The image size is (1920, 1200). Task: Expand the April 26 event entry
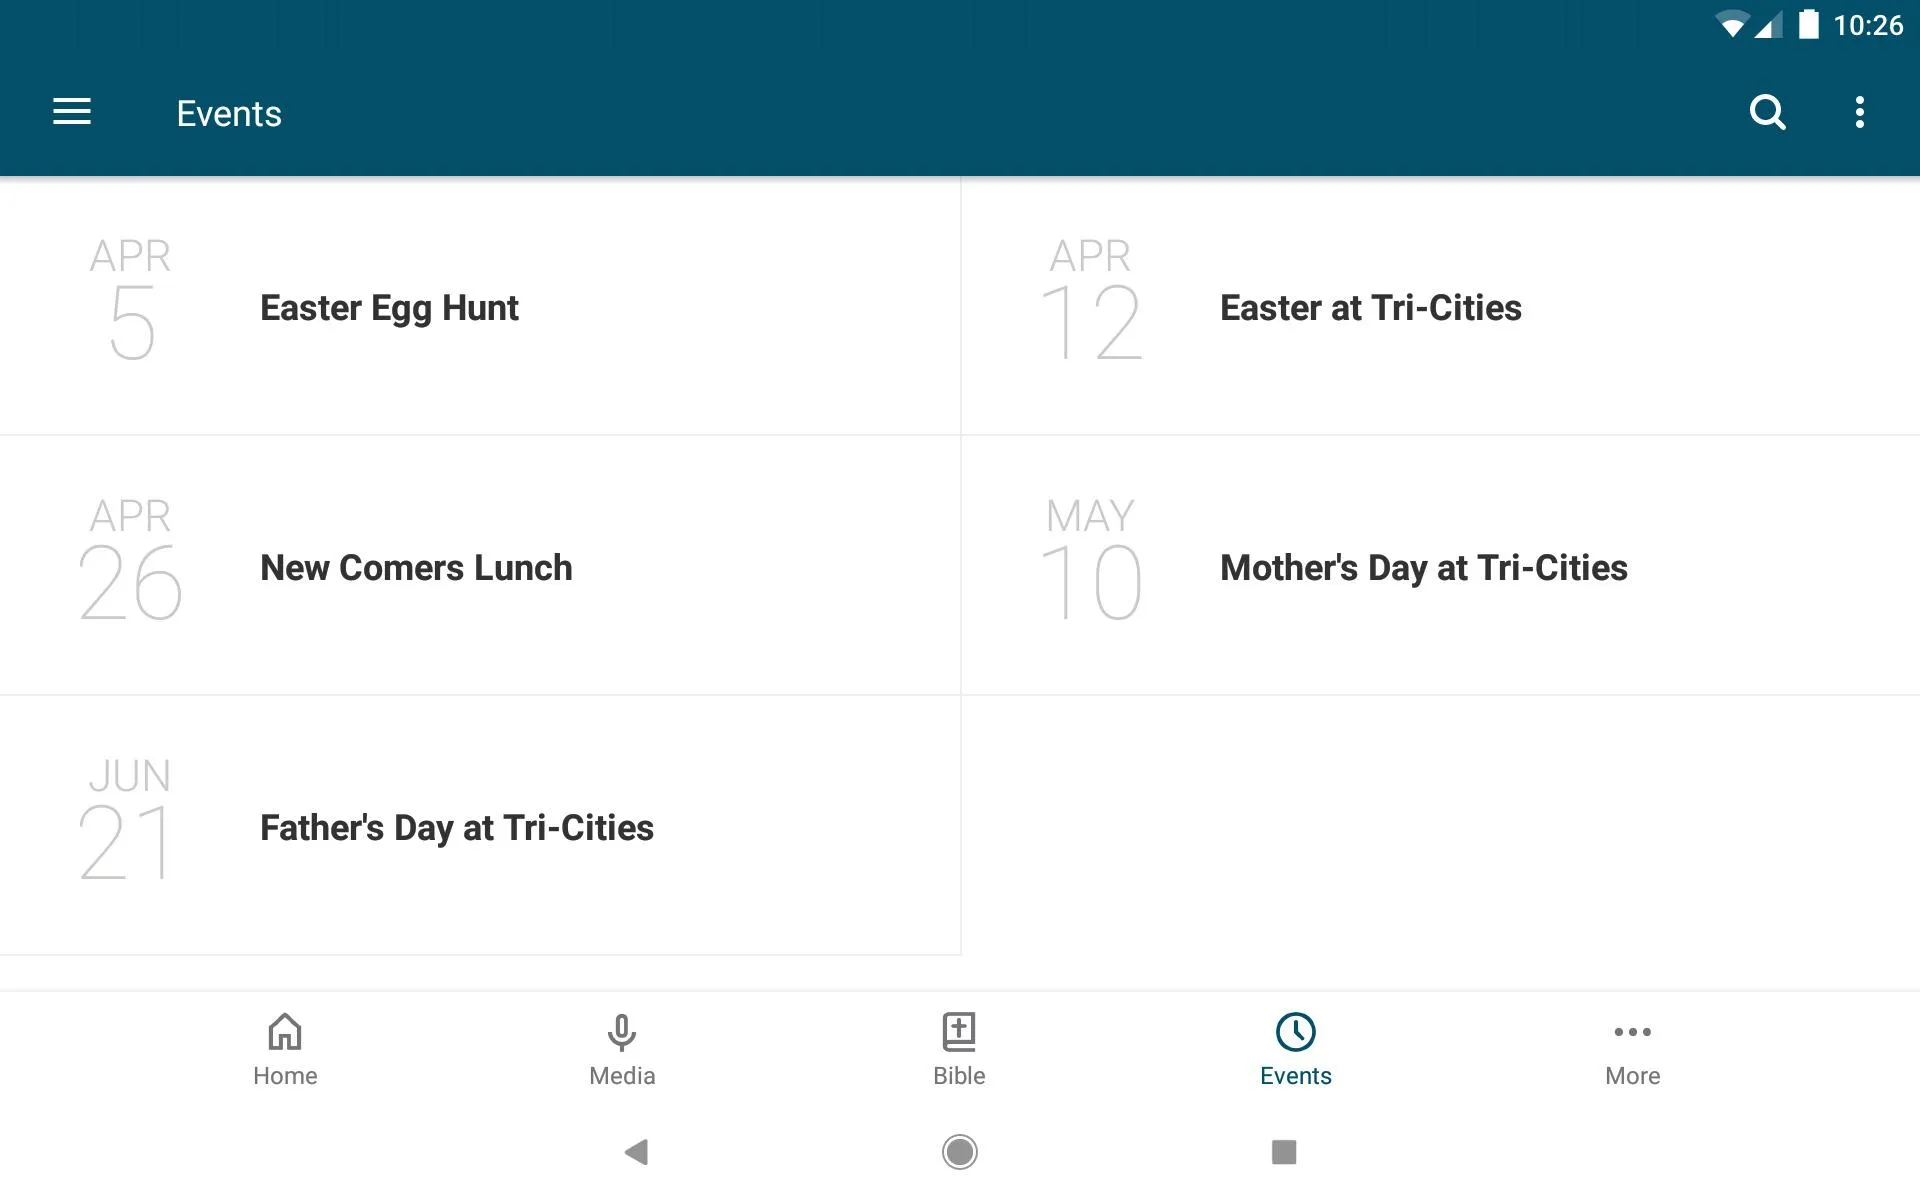click(480, 564)
